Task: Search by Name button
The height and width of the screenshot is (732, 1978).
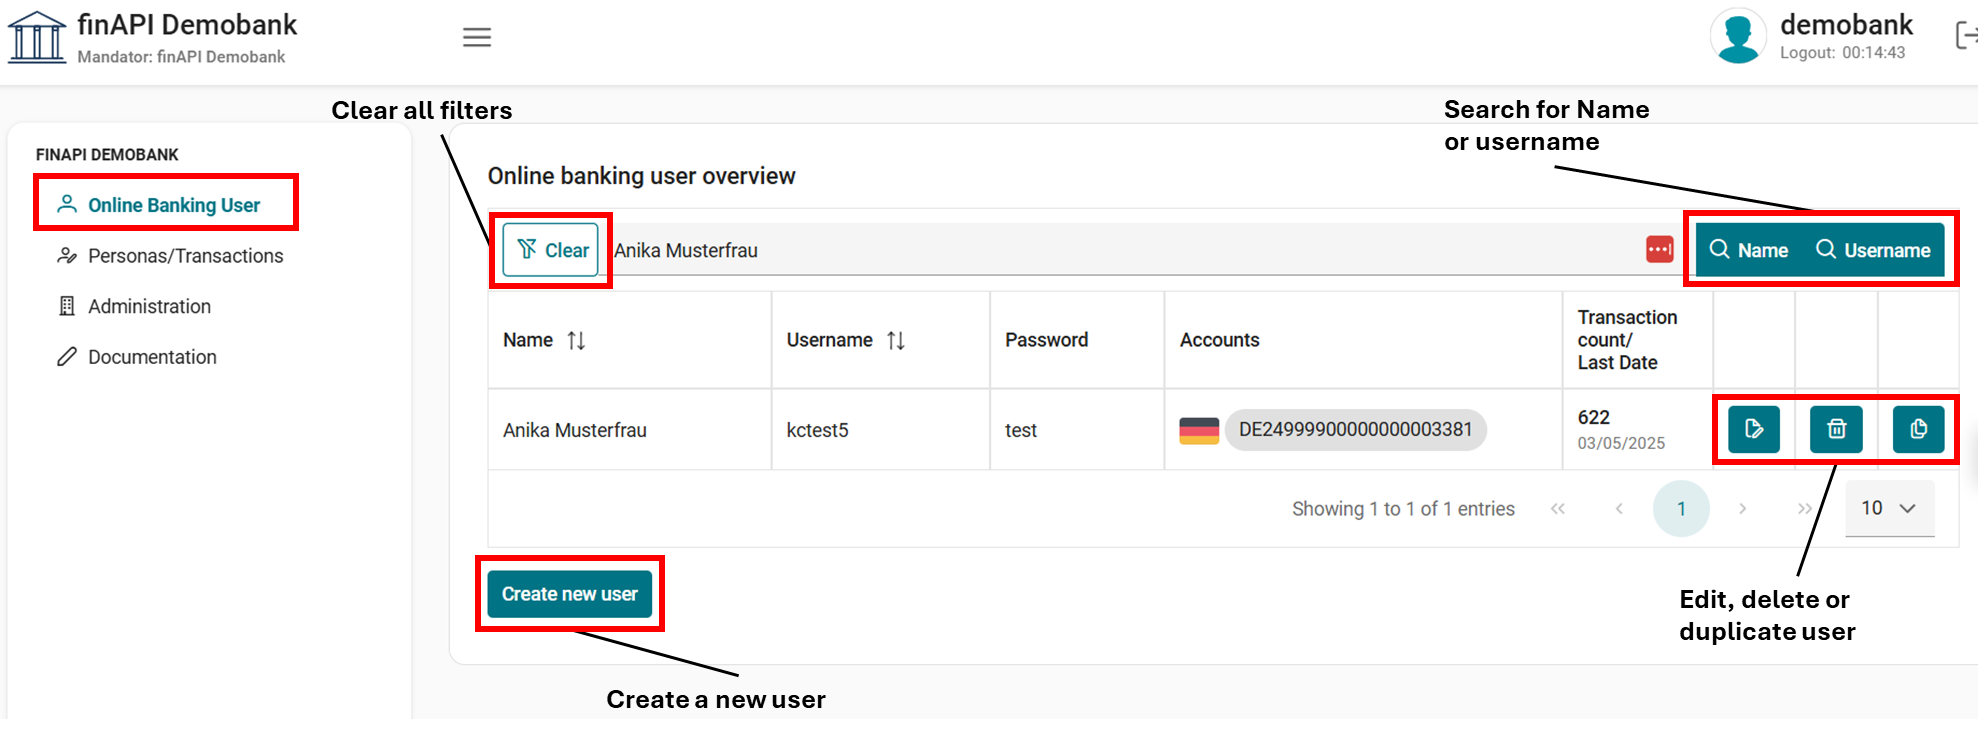Action: (x=1749, y=250)
